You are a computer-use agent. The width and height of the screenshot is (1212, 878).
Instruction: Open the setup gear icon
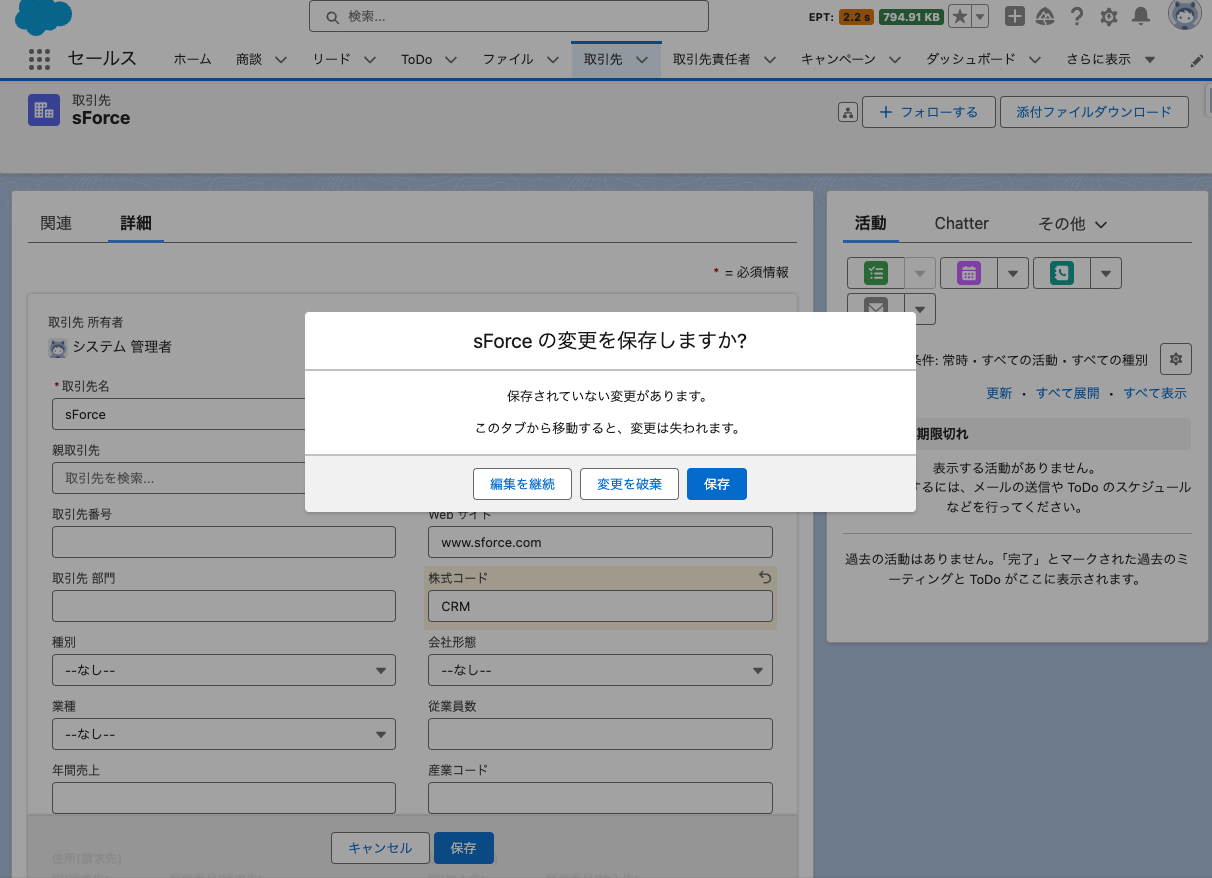[1109, 16]
